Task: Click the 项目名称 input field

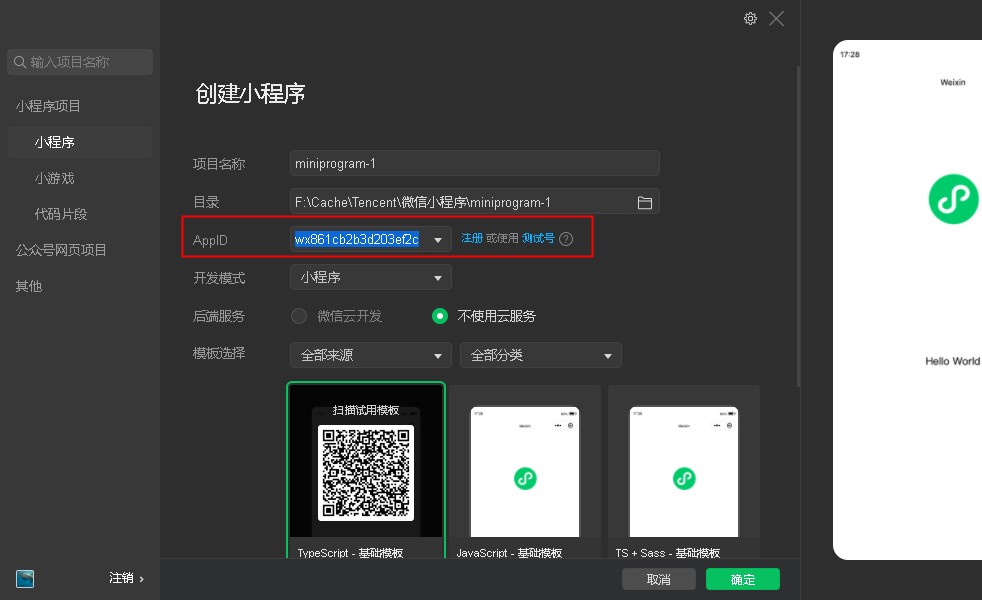Action: click(x=475, y=163)
